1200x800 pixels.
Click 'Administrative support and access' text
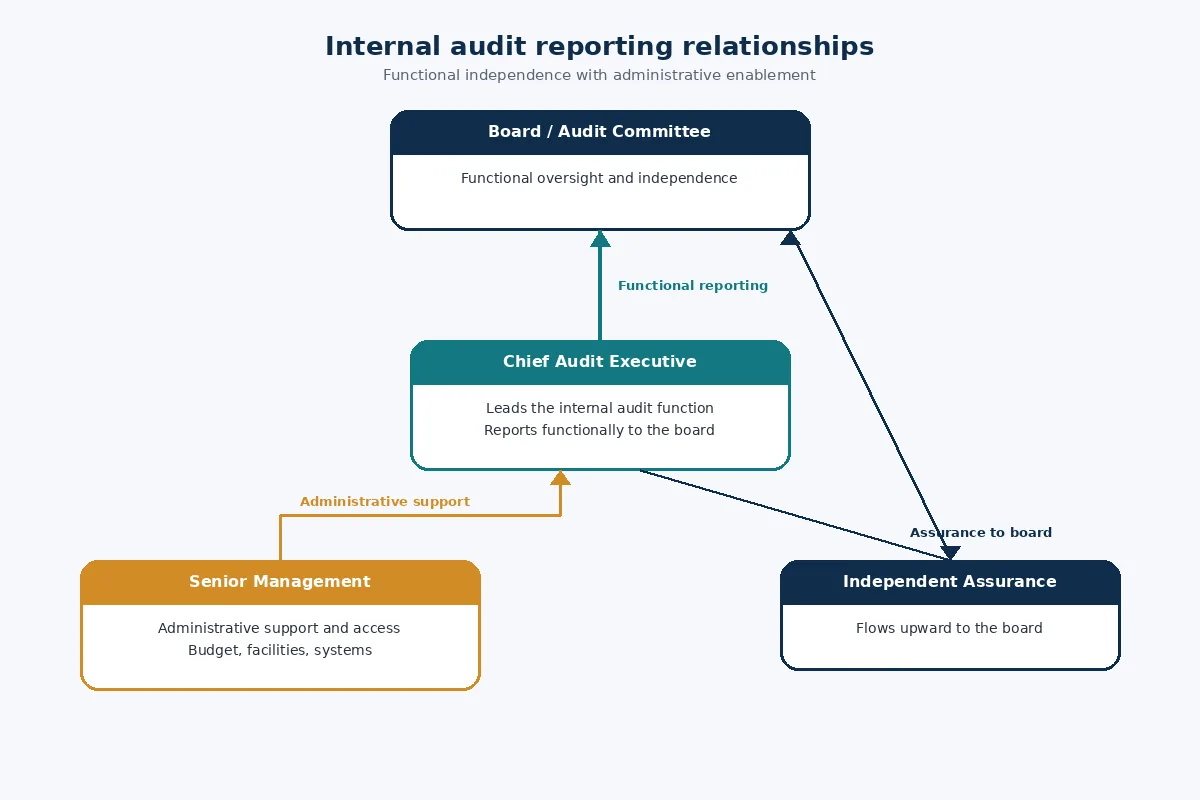click(x=279, y=628)
